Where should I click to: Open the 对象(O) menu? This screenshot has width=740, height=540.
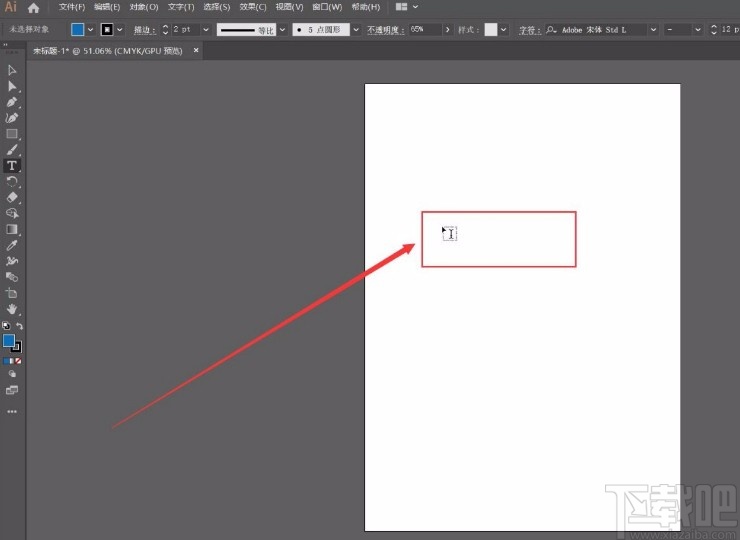tap(144, 7)
